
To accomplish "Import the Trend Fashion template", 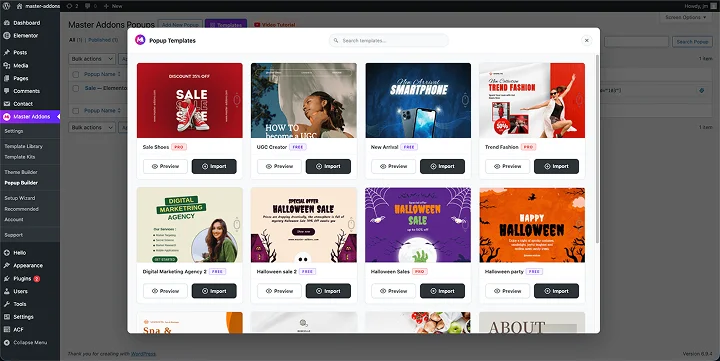I will (x=556, y=166).
